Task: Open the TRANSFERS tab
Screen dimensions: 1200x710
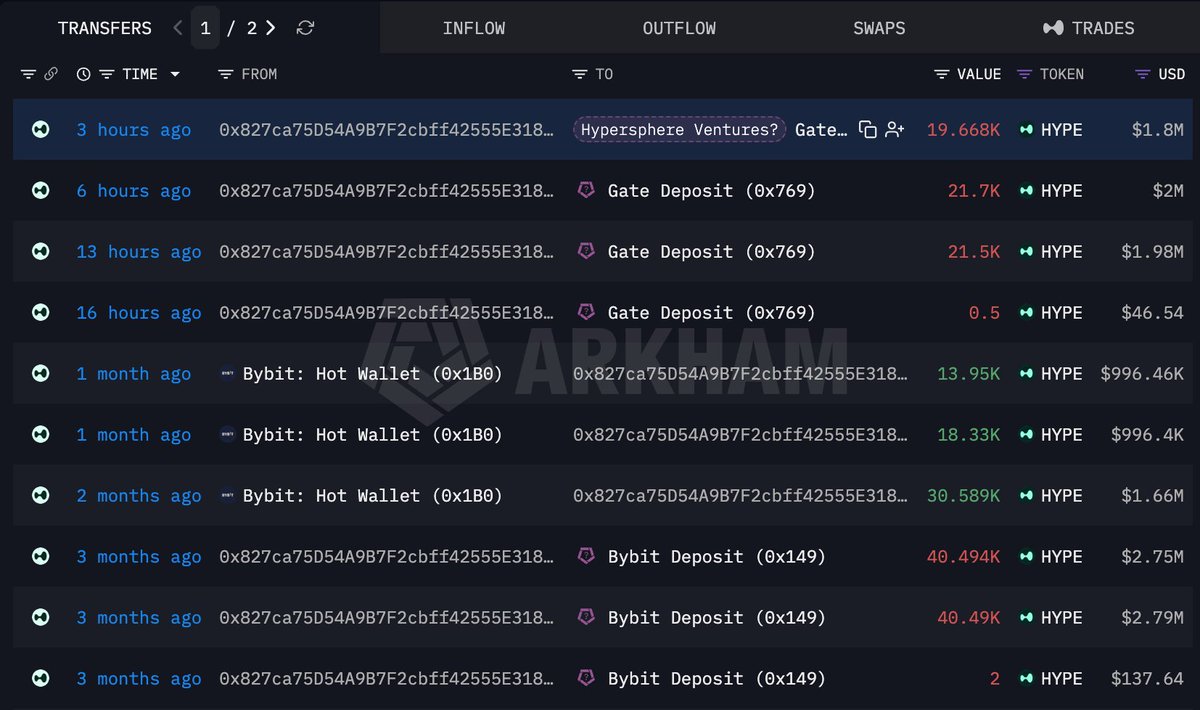Action: coord(105,28)
